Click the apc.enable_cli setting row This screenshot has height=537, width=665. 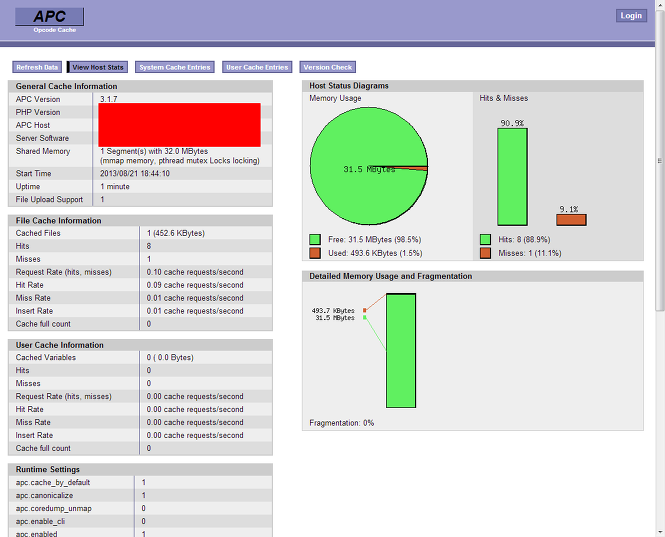click(x=140, y=521)
